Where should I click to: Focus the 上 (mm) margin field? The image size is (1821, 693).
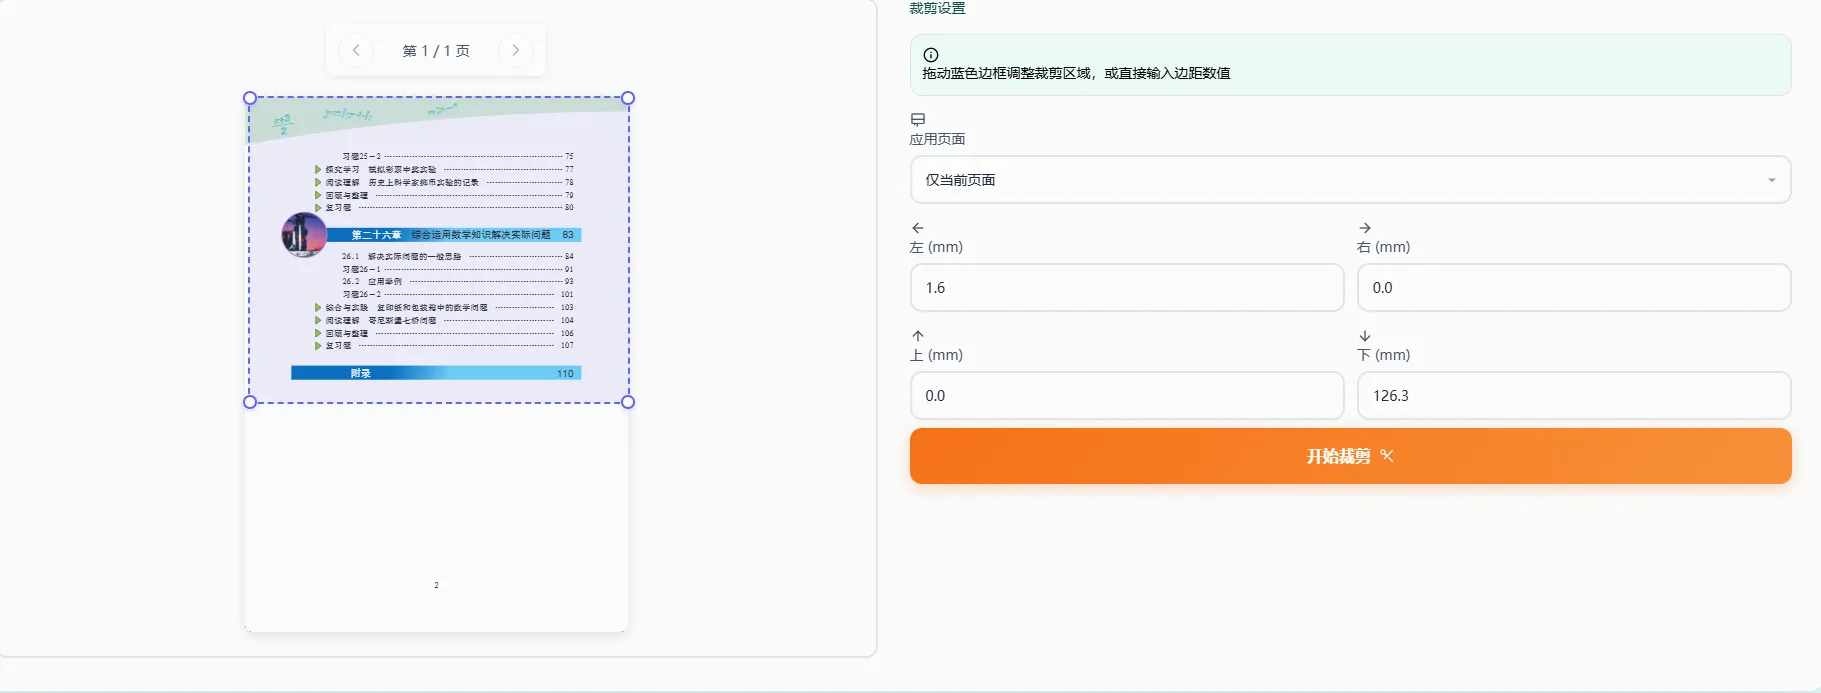click(x=1127, y=396)
